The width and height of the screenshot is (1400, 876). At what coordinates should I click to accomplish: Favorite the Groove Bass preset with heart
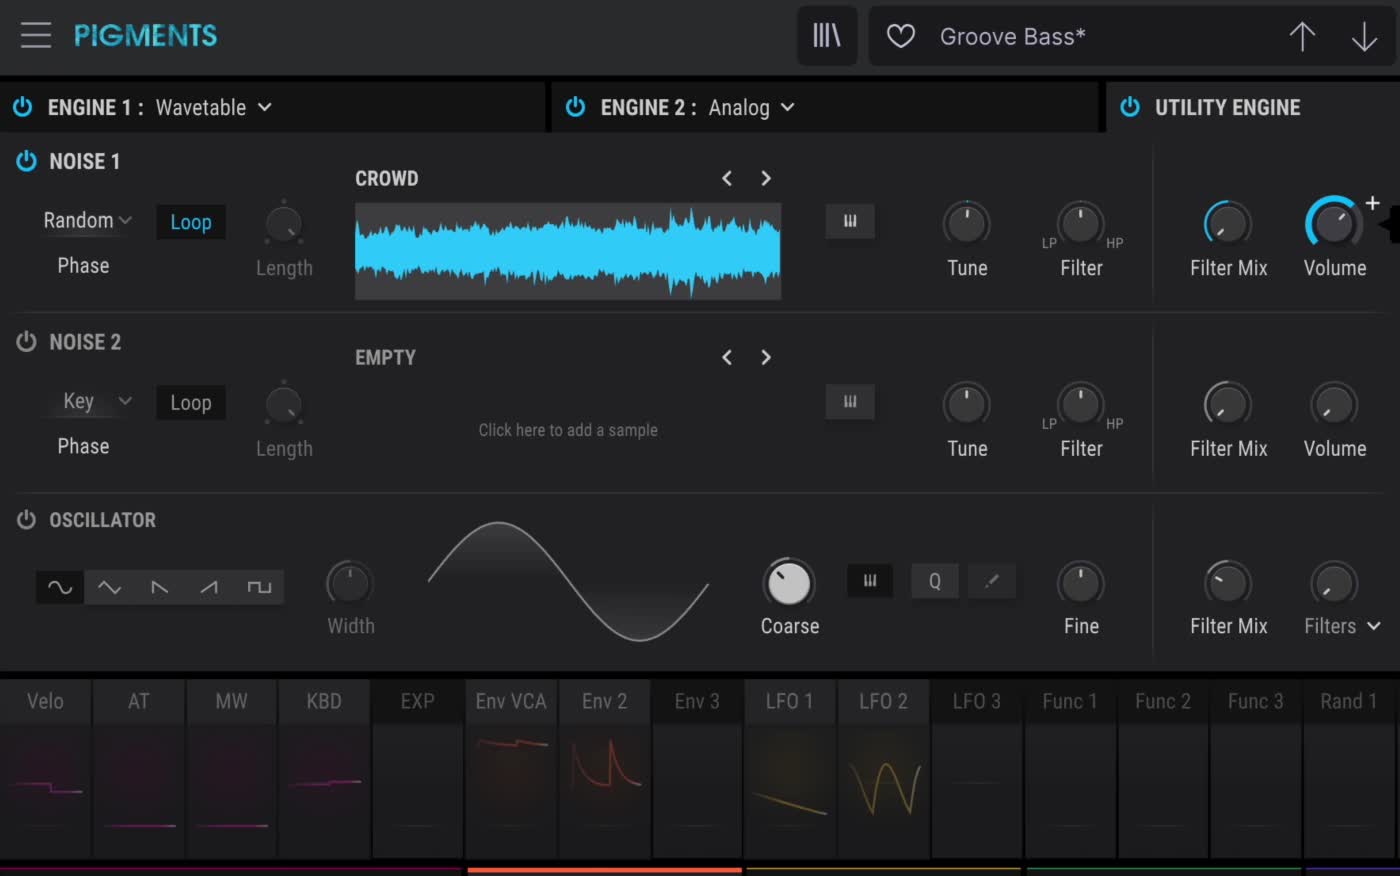coord(901,37)
